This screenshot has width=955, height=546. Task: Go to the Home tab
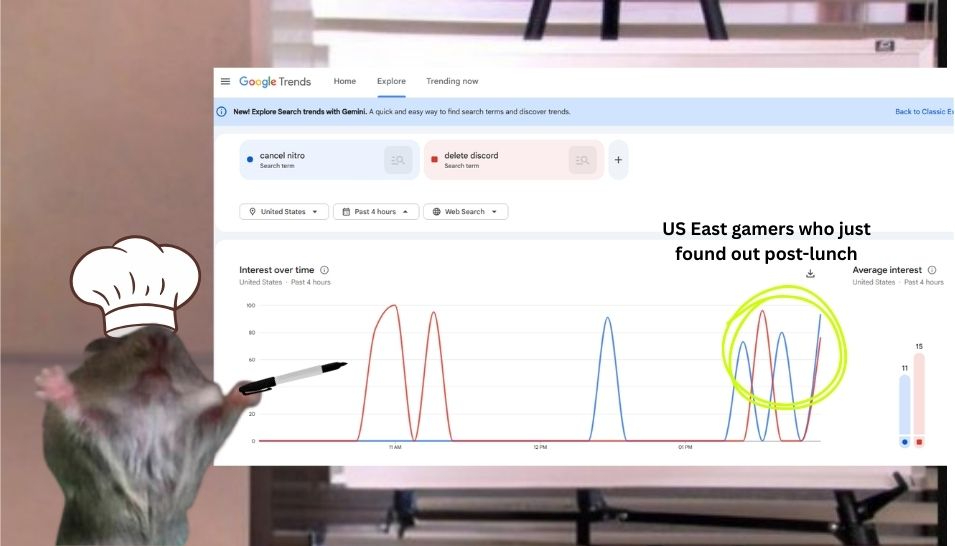coord(344,82)
